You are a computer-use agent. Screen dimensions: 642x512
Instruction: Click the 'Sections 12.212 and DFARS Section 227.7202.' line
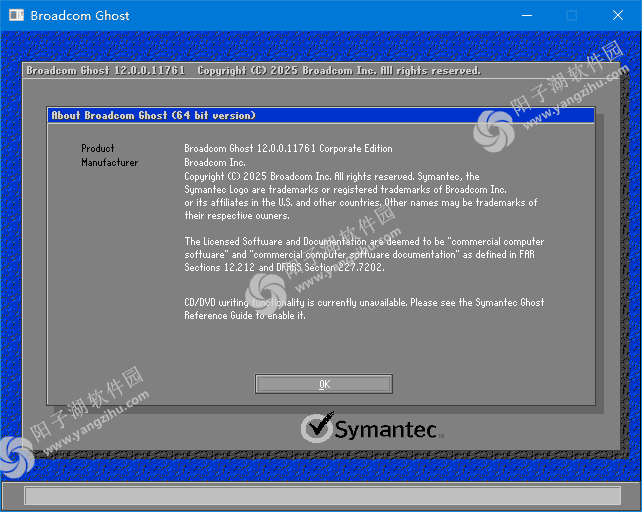pos(284,267)
